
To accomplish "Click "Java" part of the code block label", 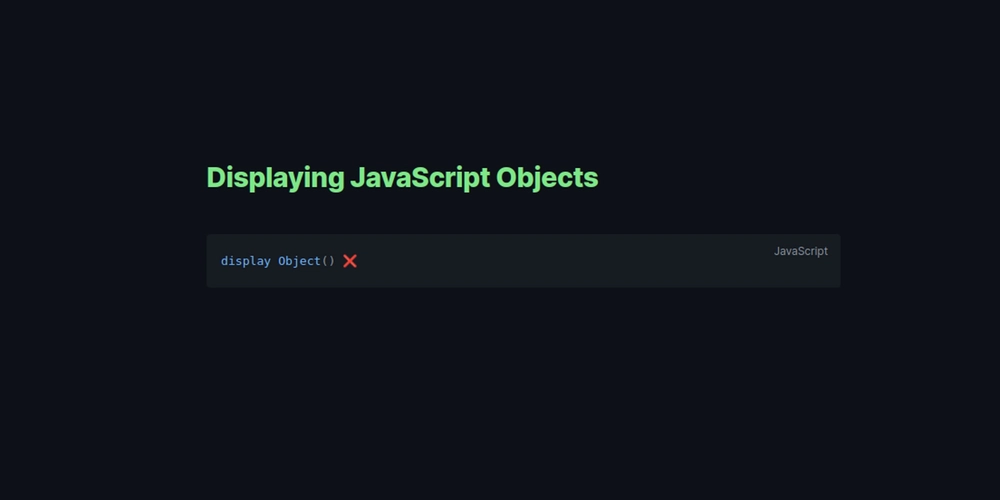I will coord(784,251).
